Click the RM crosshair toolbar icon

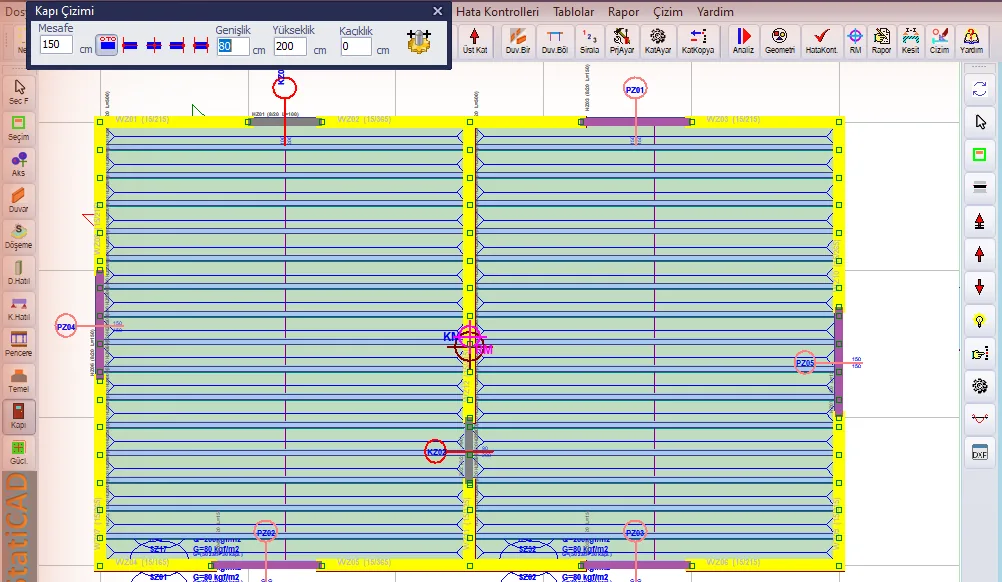click(855, 41)
